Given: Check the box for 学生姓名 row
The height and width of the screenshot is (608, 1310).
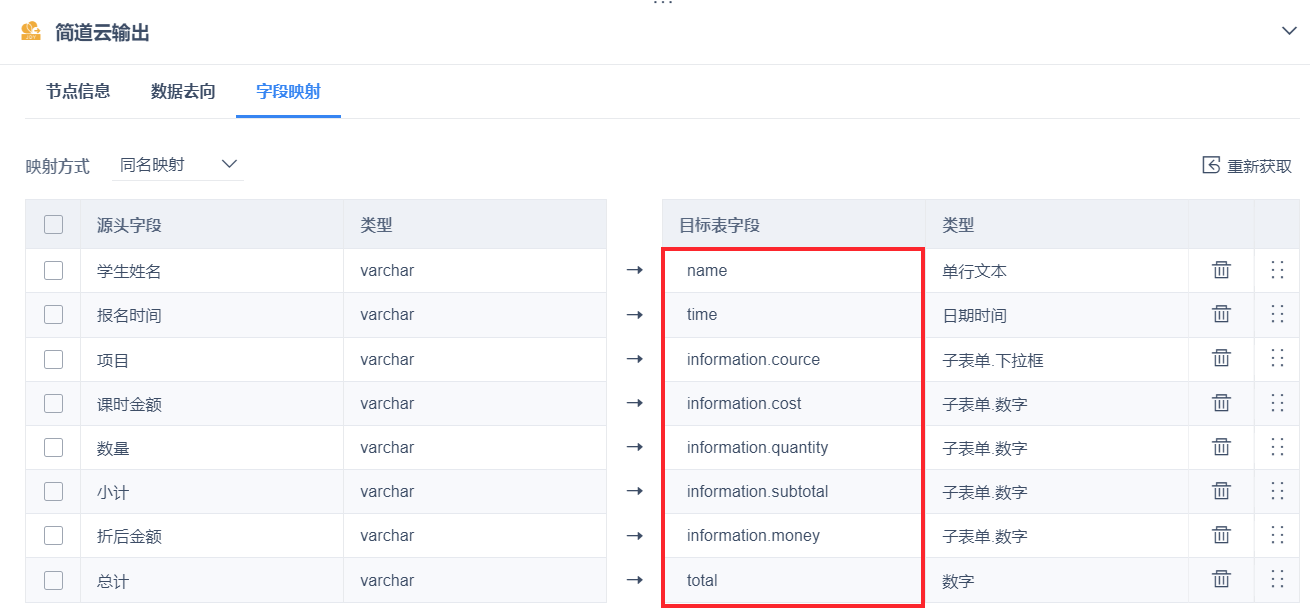Looking at the screenshot, I should pyautogui.click(x=53, y=270).
